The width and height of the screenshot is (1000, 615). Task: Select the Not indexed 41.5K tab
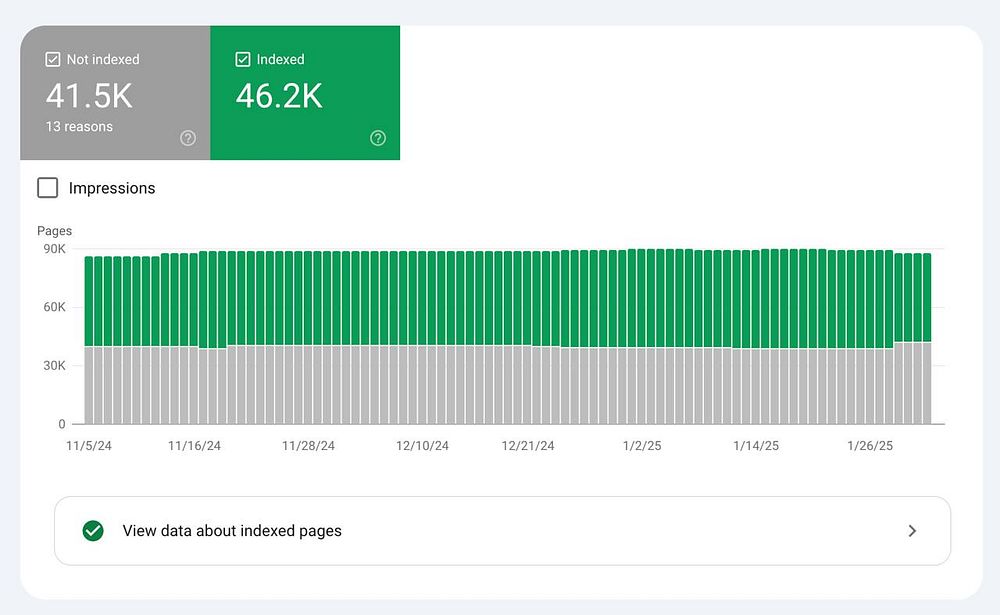[x=115, y=93]
